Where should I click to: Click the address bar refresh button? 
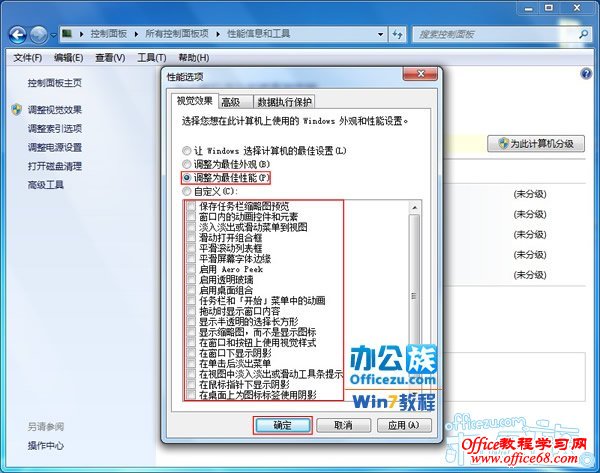point(398,34)
